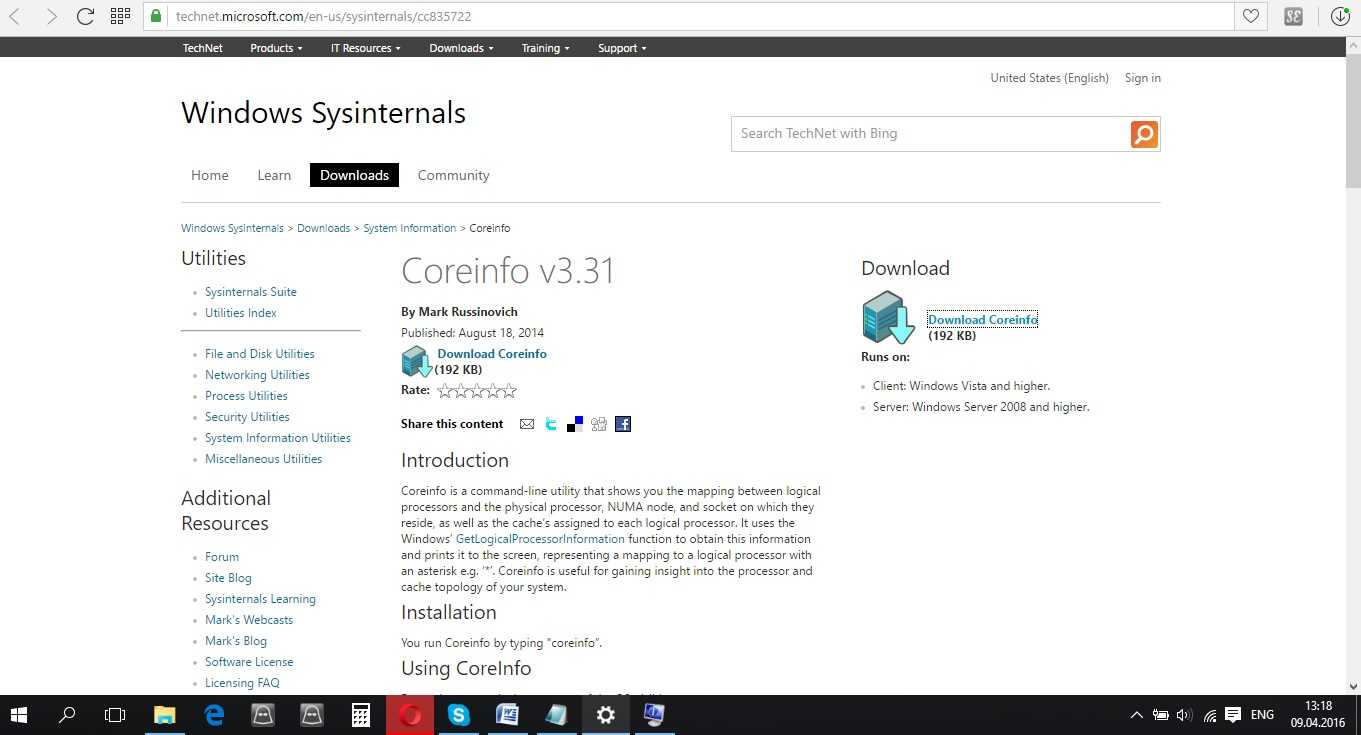This screenshot has height=735, width=1361.
Task: Open Skype from the taskbar
Action: [459, 715]
